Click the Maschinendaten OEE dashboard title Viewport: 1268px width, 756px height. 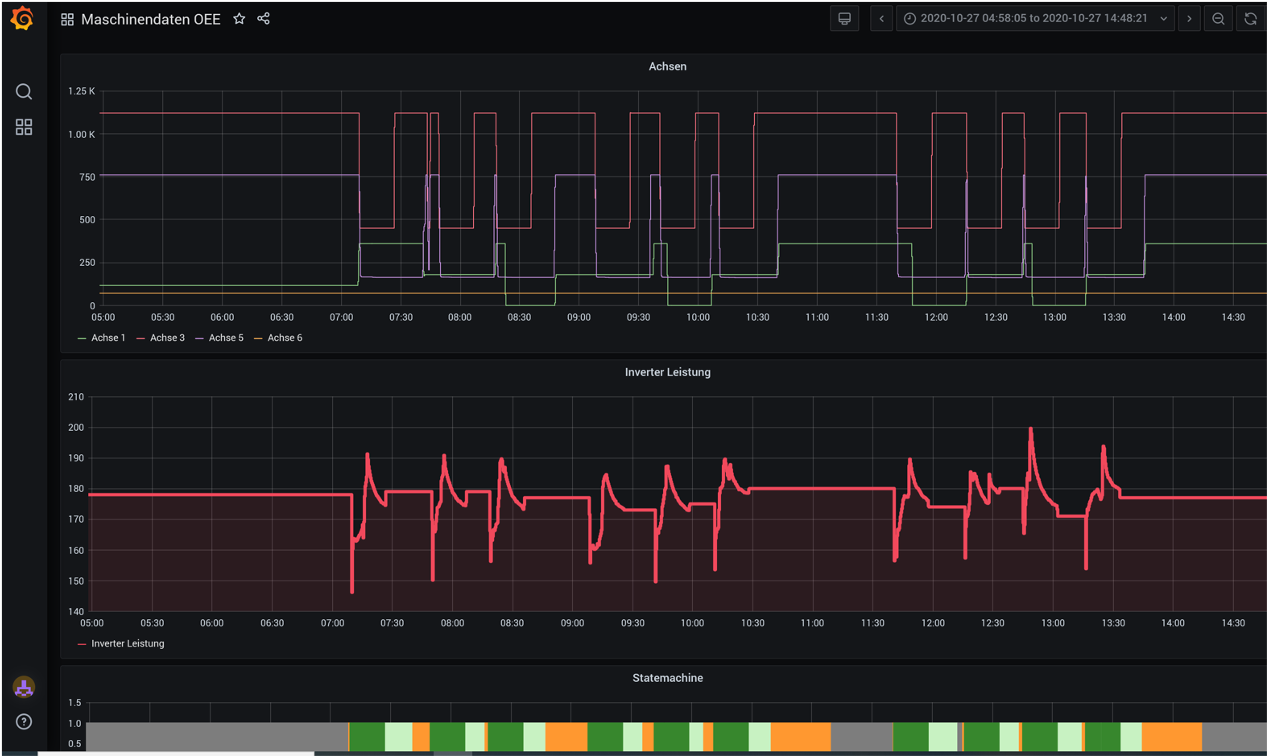point(151,19)
